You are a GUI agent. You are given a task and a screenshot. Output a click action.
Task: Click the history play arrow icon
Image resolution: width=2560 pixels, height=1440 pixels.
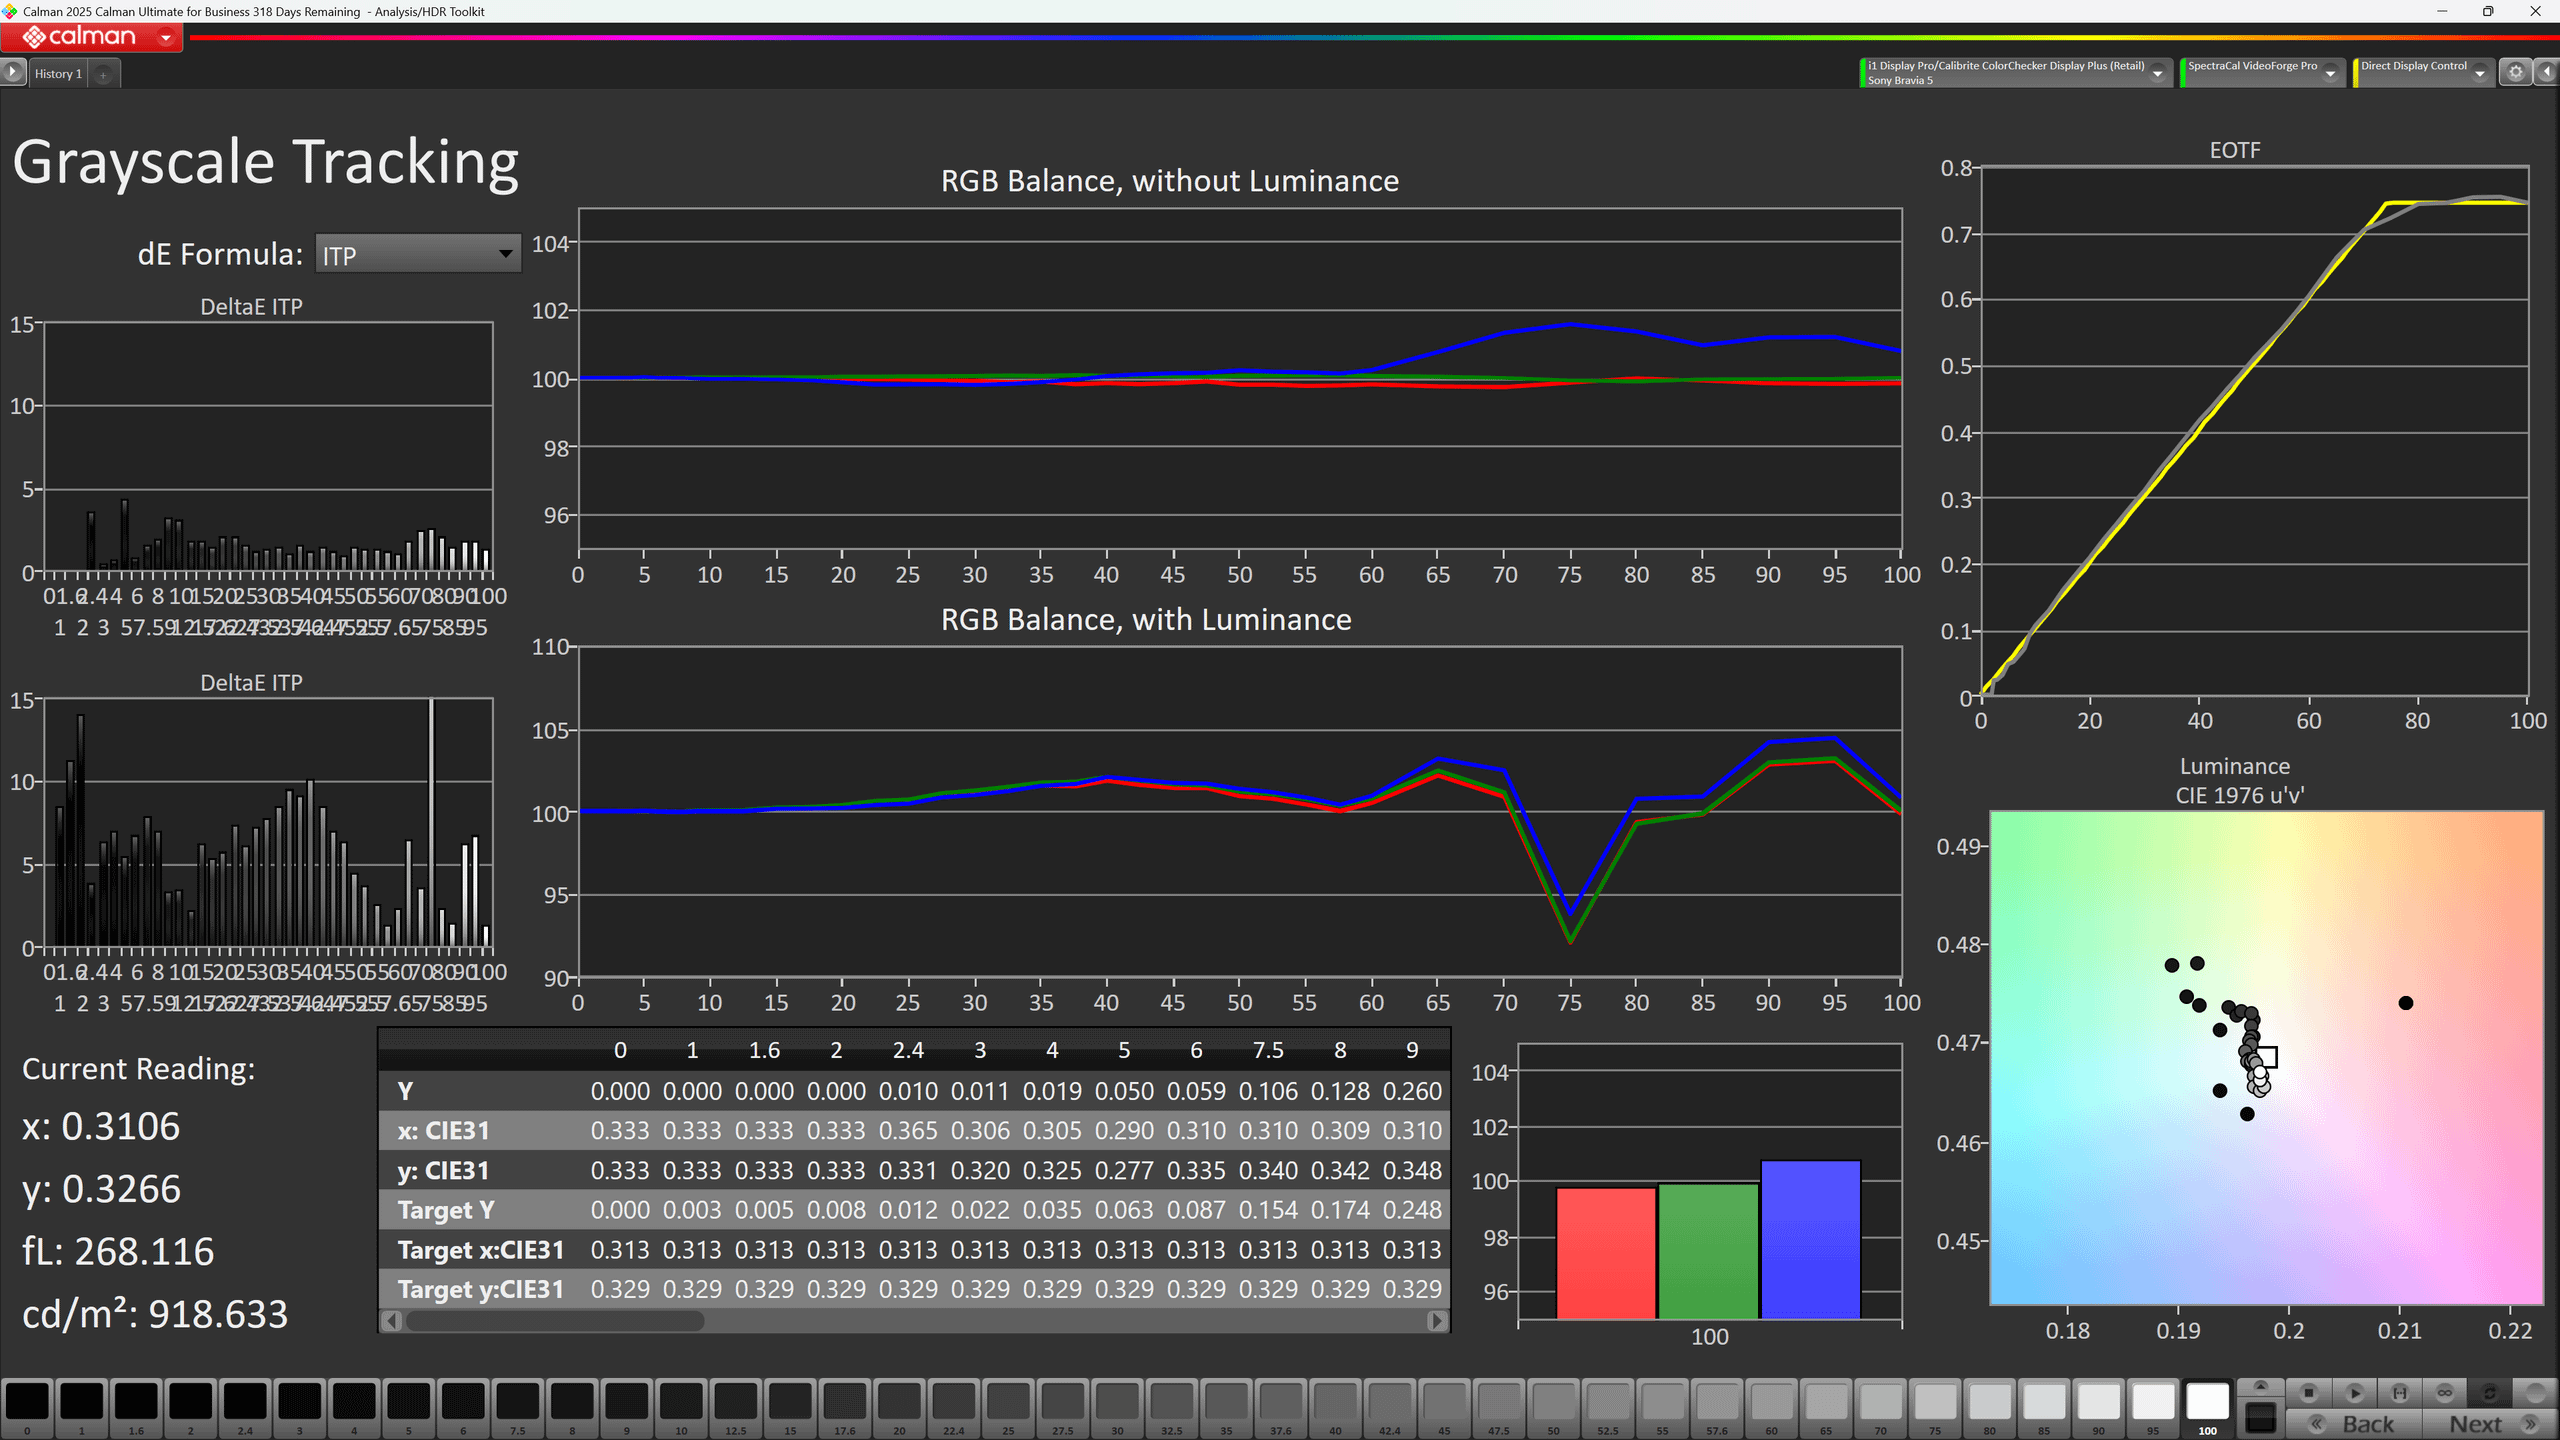click(x=13, y=72)
